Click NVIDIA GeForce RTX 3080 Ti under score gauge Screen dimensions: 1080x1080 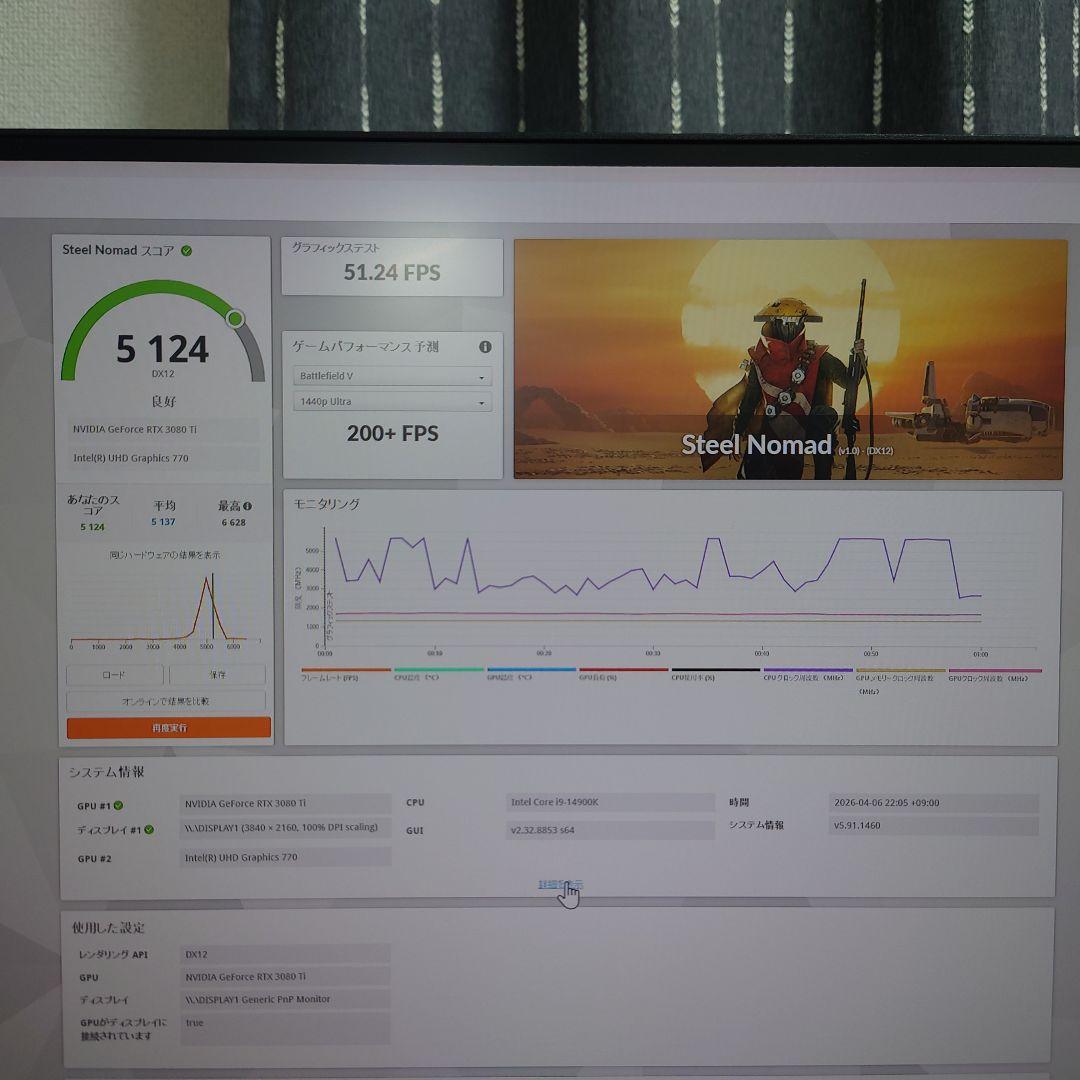(x=164, y=430)
